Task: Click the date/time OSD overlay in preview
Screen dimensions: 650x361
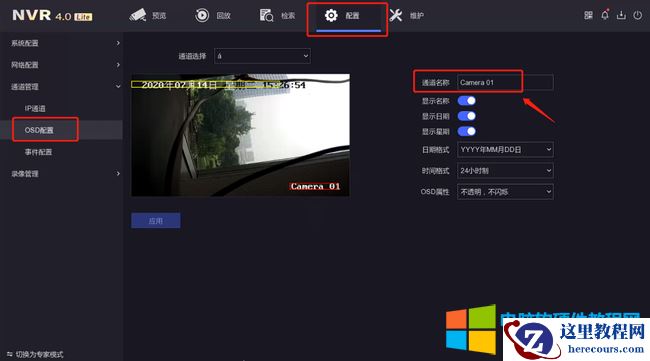Action: click(219, 85)
